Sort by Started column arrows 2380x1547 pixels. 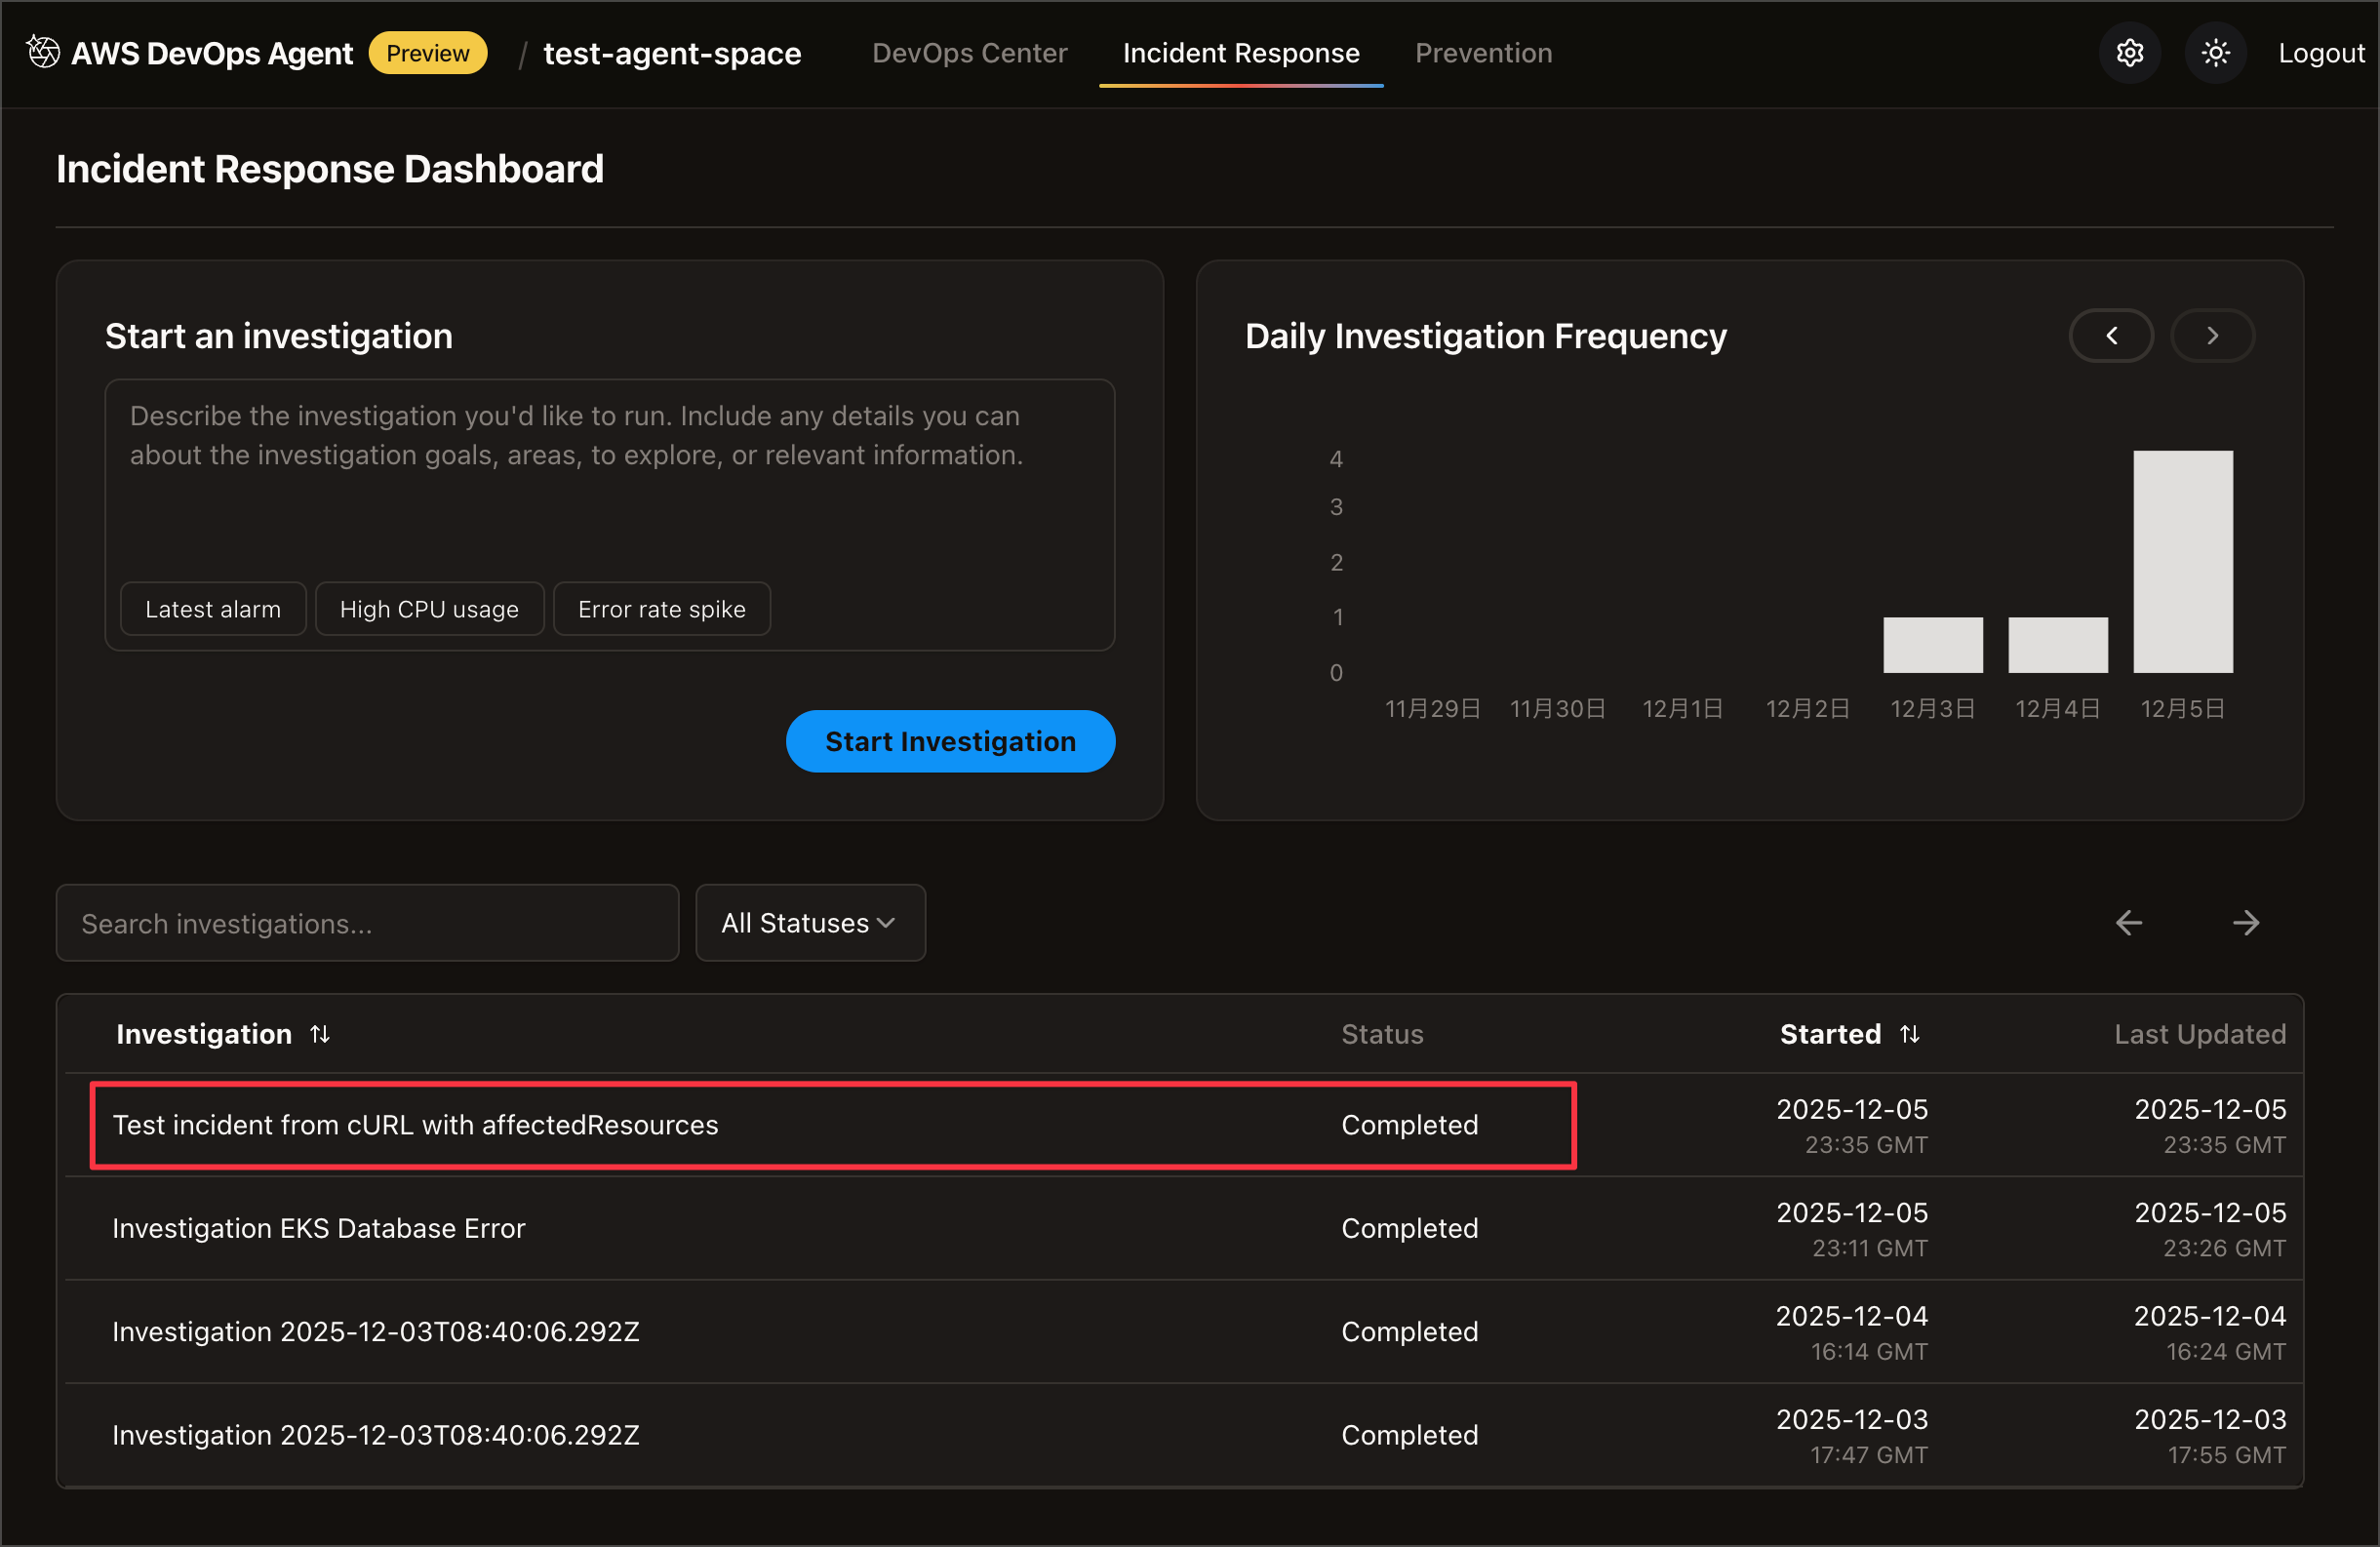[1910, 1034]
